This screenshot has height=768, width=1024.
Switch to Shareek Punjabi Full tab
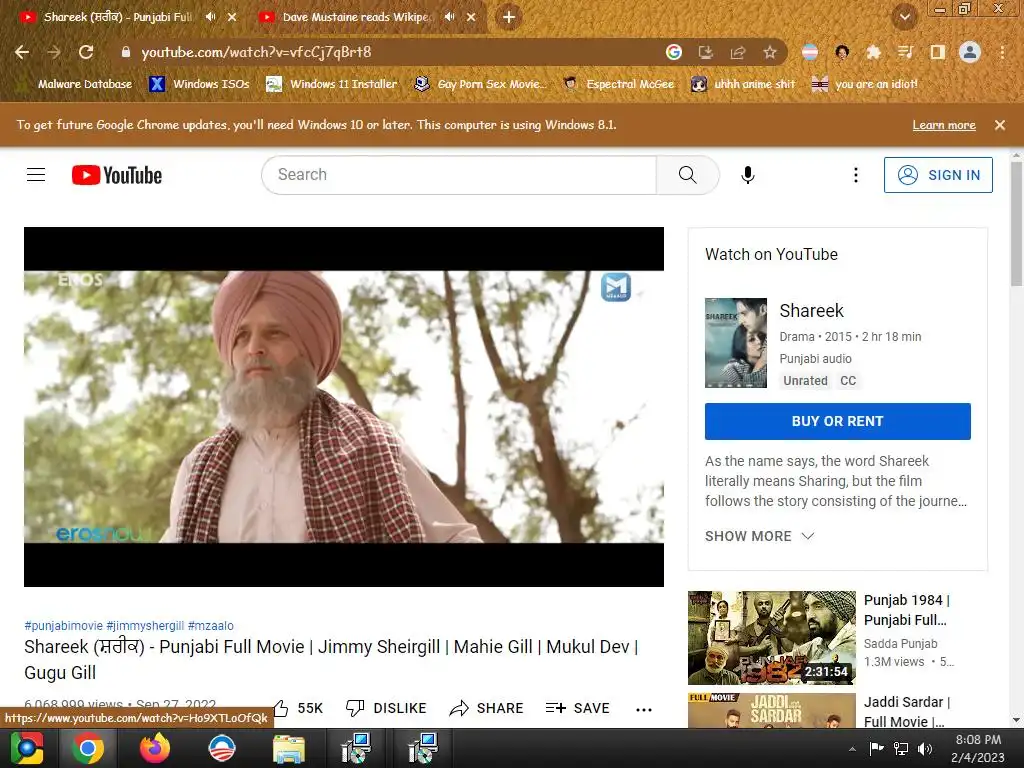click(116, 17)
